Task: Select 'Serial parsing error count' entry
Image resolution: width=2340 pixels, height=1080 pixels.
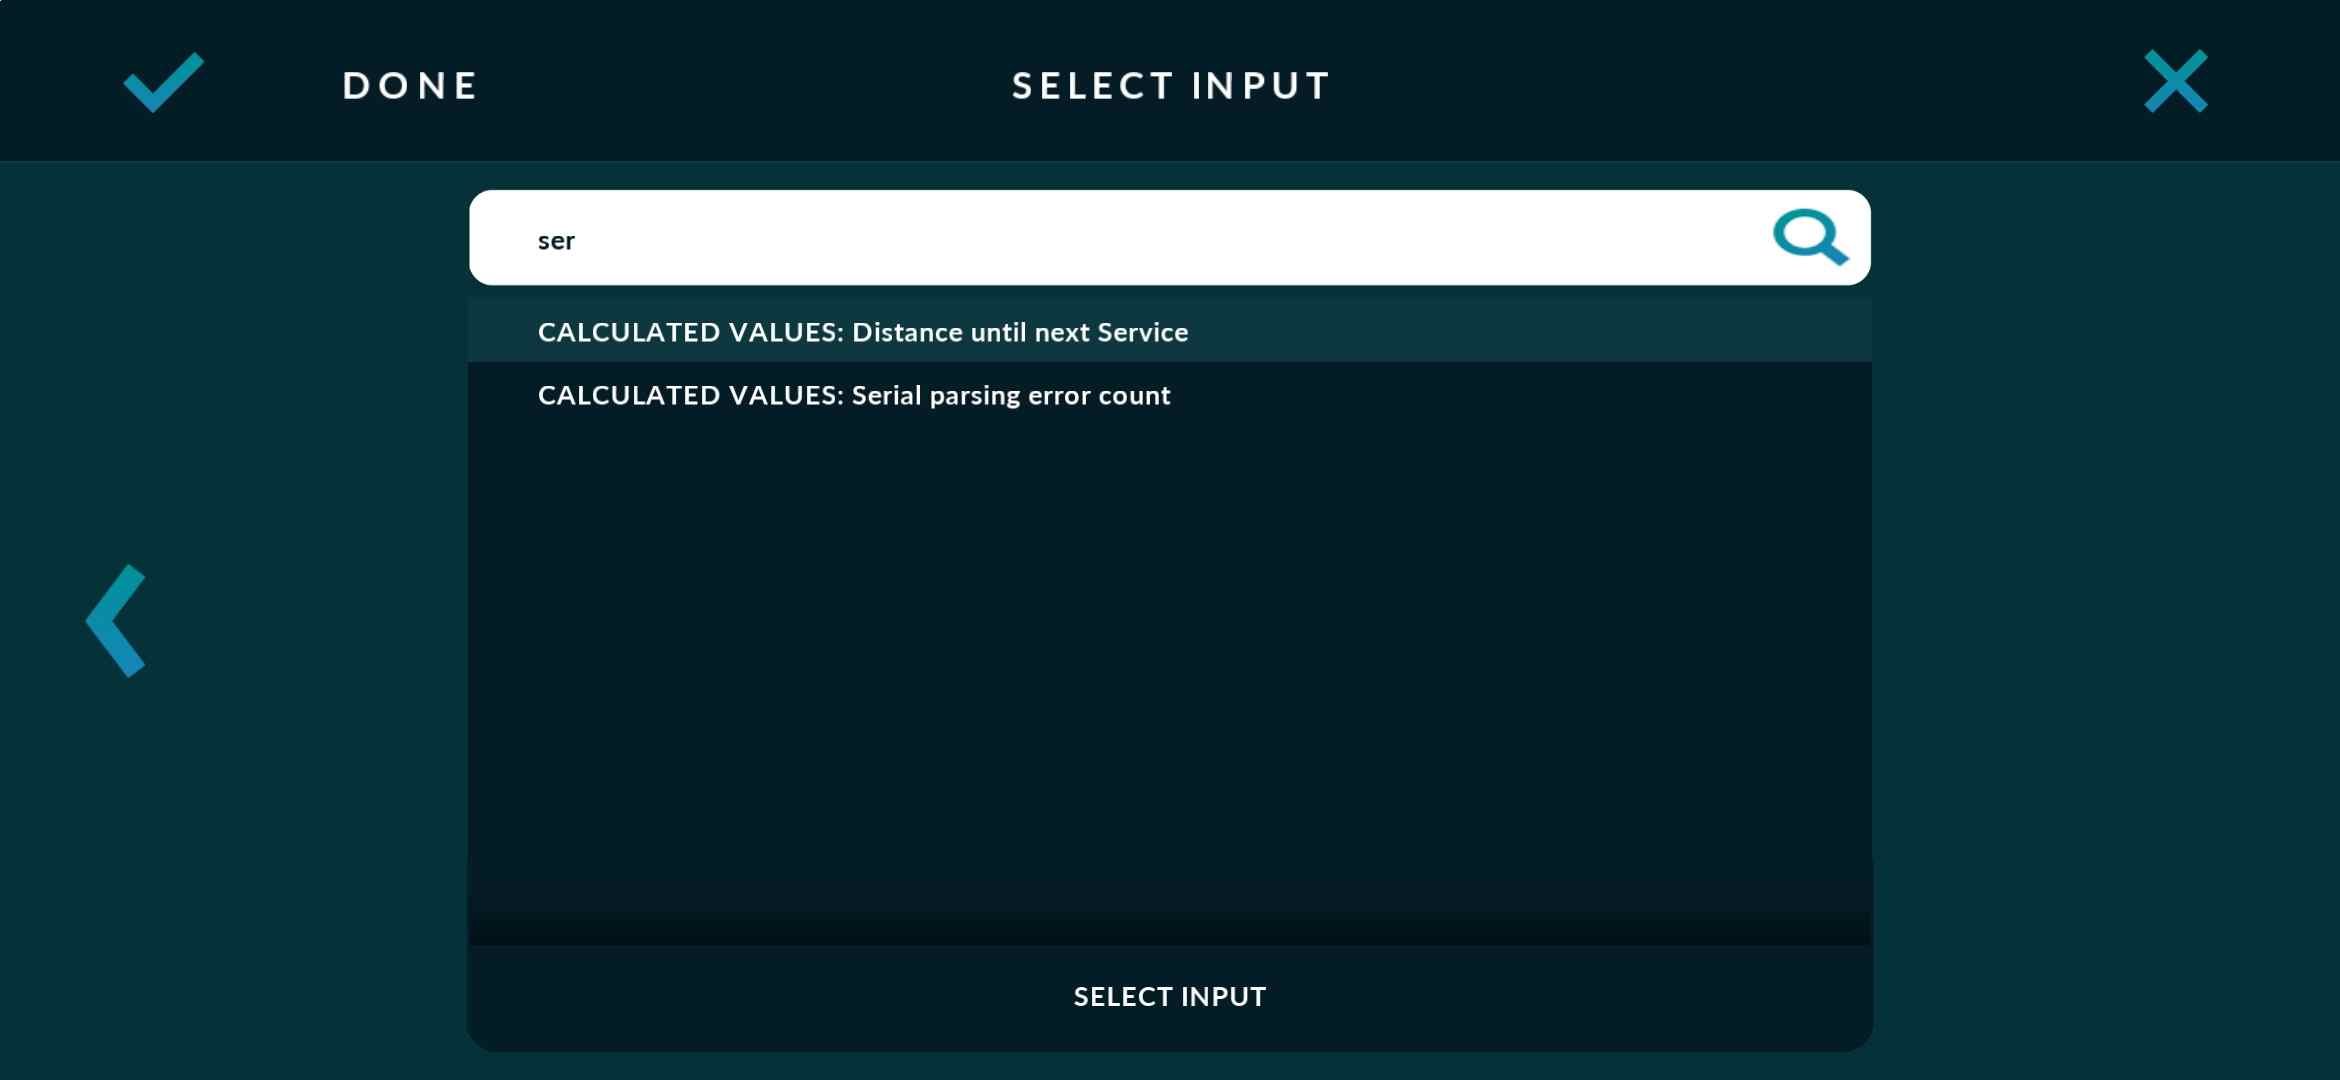Action: coord(1169,395)
